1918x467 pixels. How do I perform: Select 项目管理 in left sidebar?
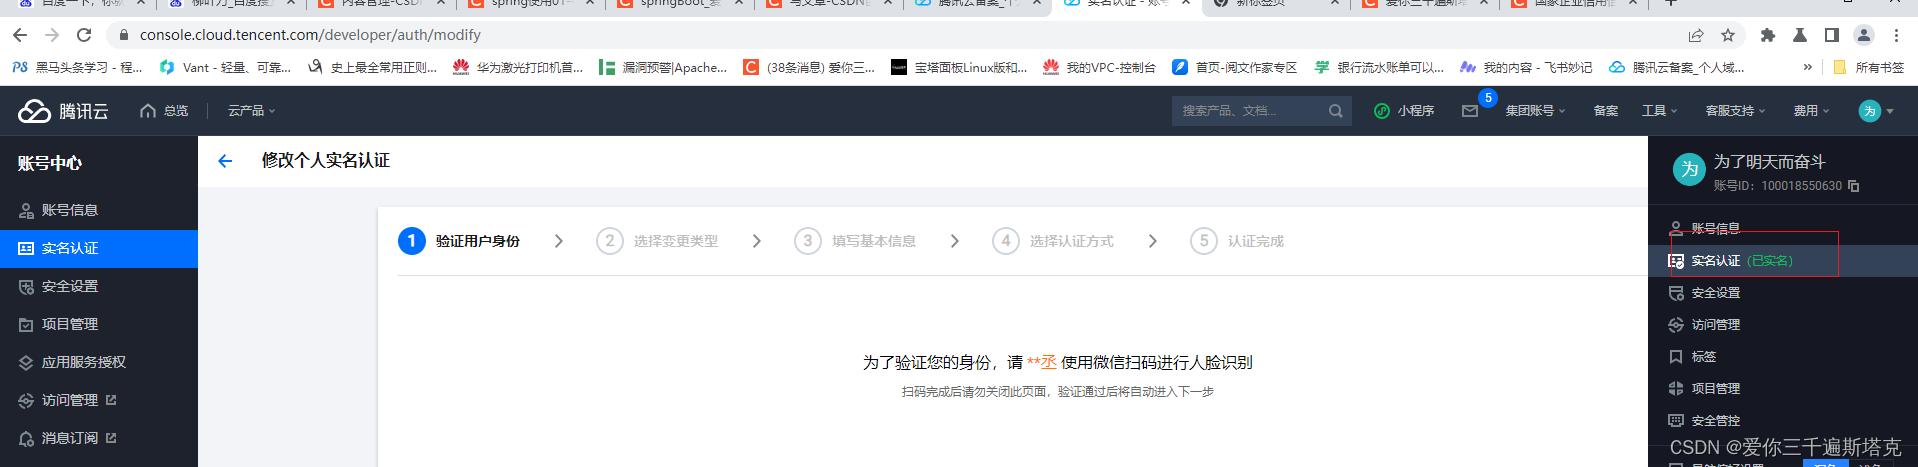(99, 324)
